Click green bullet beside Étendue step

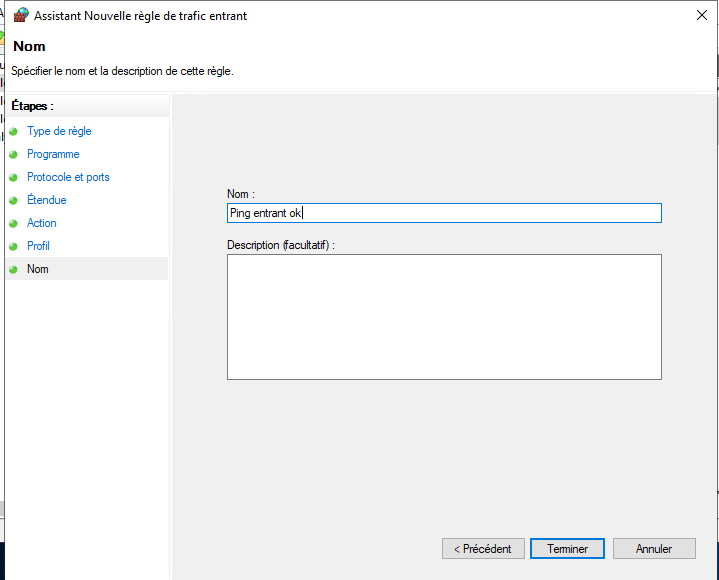(13, 200)
